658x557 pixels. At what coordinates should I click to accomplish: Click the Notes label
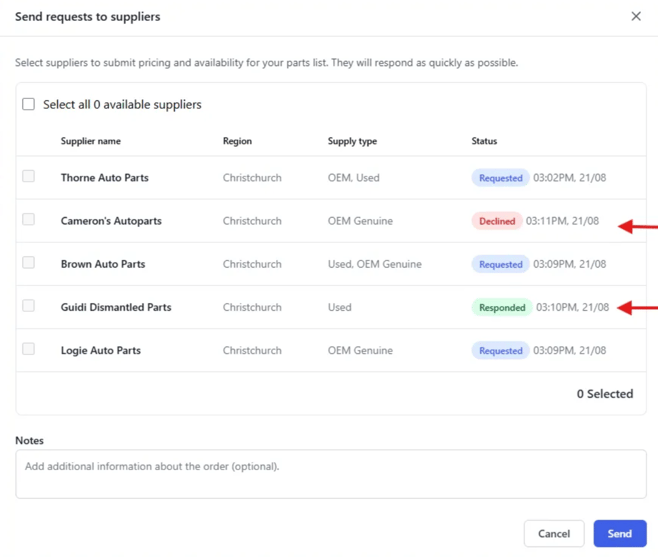click(x=29, y=440)
